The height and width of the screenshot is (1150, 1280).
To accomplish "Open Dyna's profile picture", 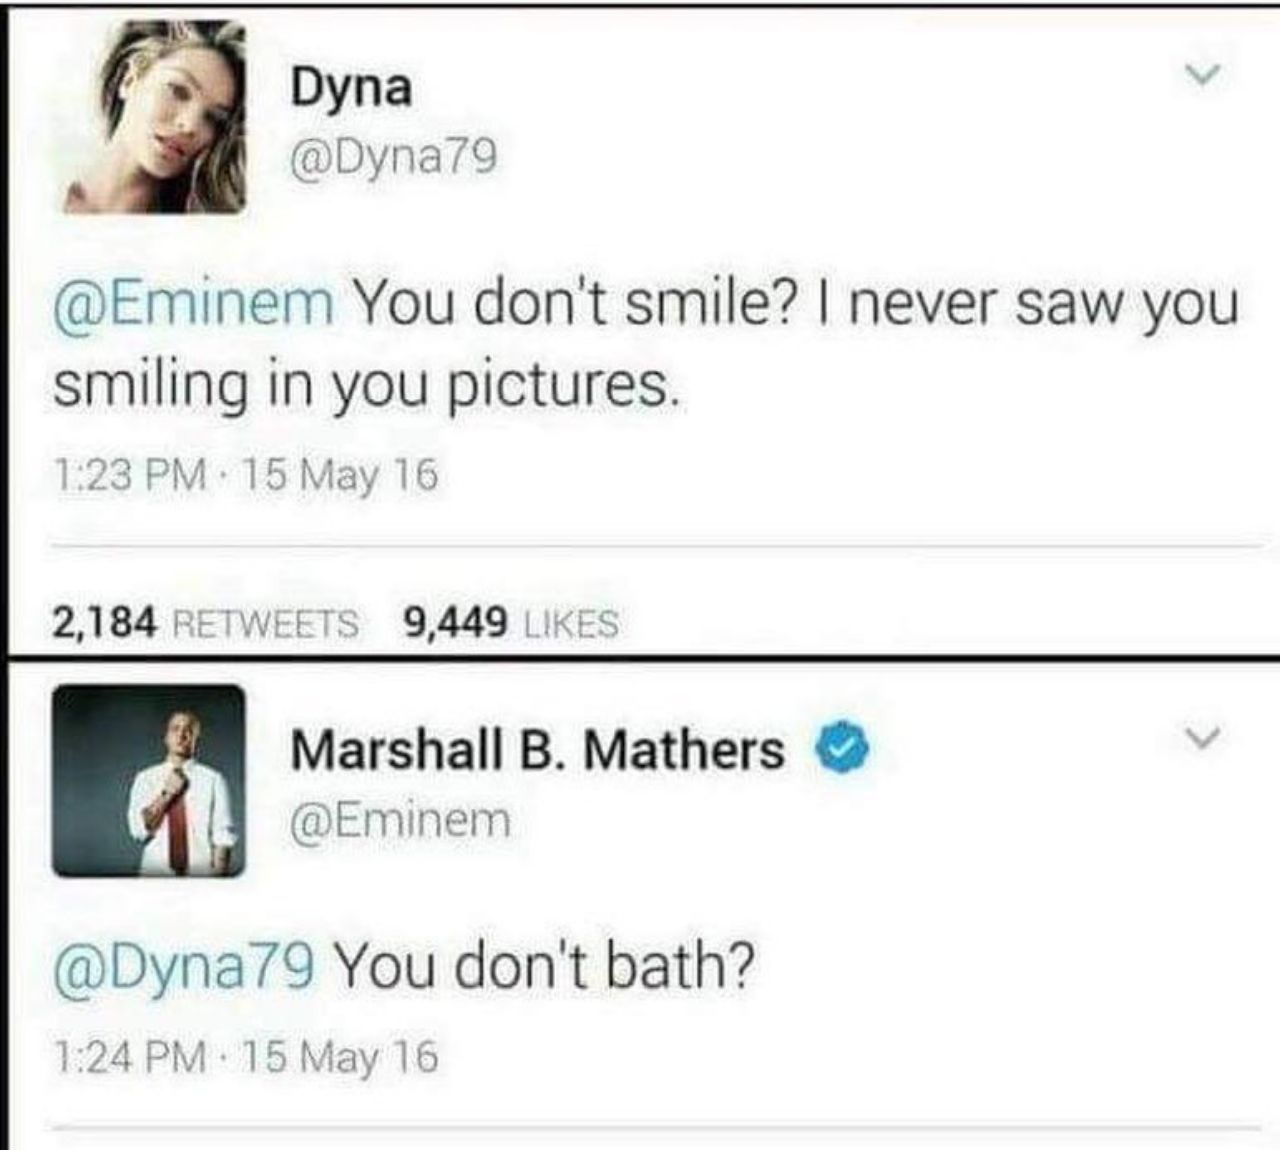I will tap(151, 118).
